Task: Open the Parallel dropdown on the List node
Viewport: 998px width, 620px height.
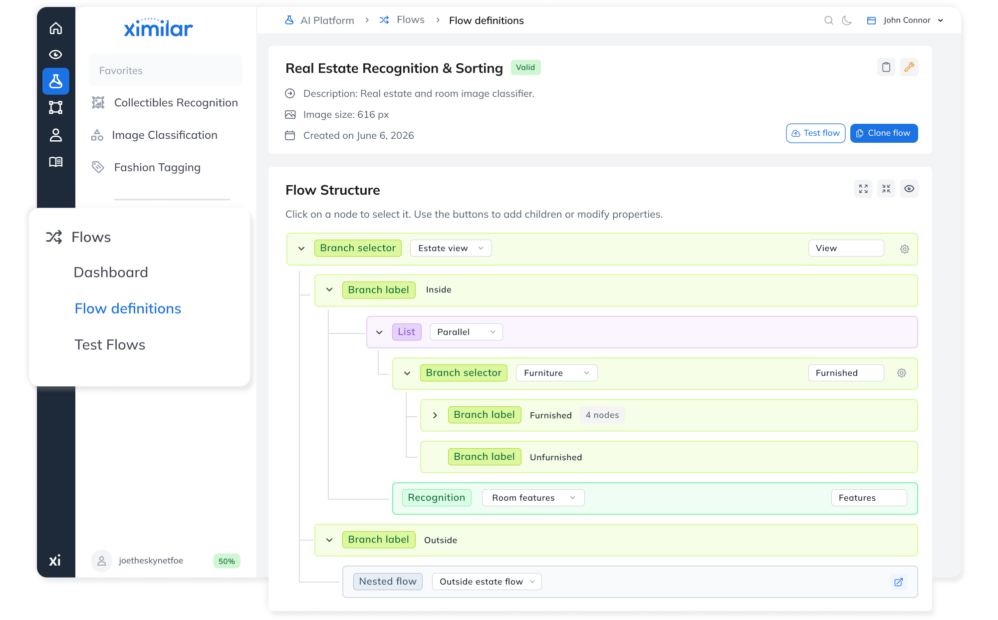Action: click(466, 331)
